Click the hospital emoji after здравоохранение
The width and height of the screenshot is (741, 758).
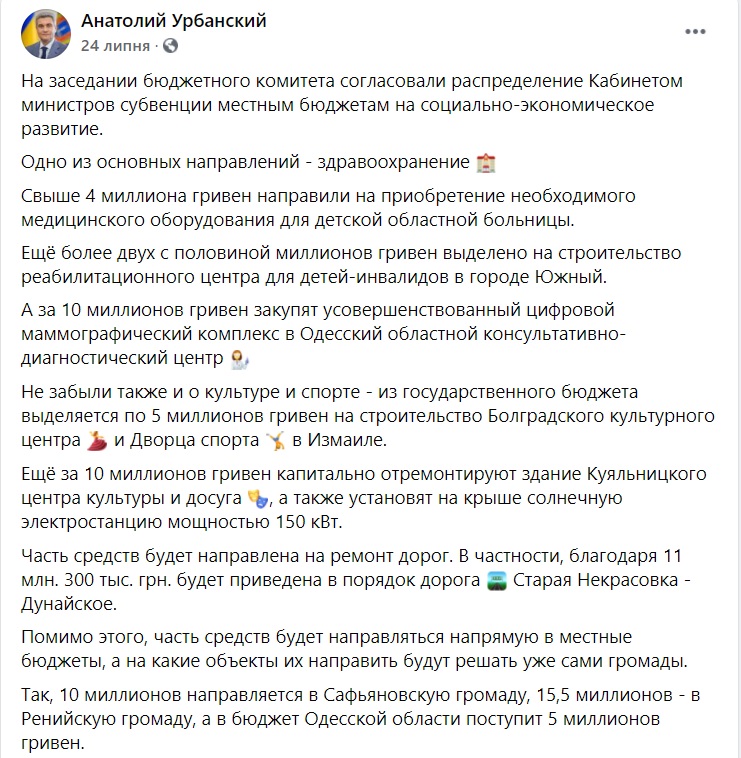(x=486, y=163)
